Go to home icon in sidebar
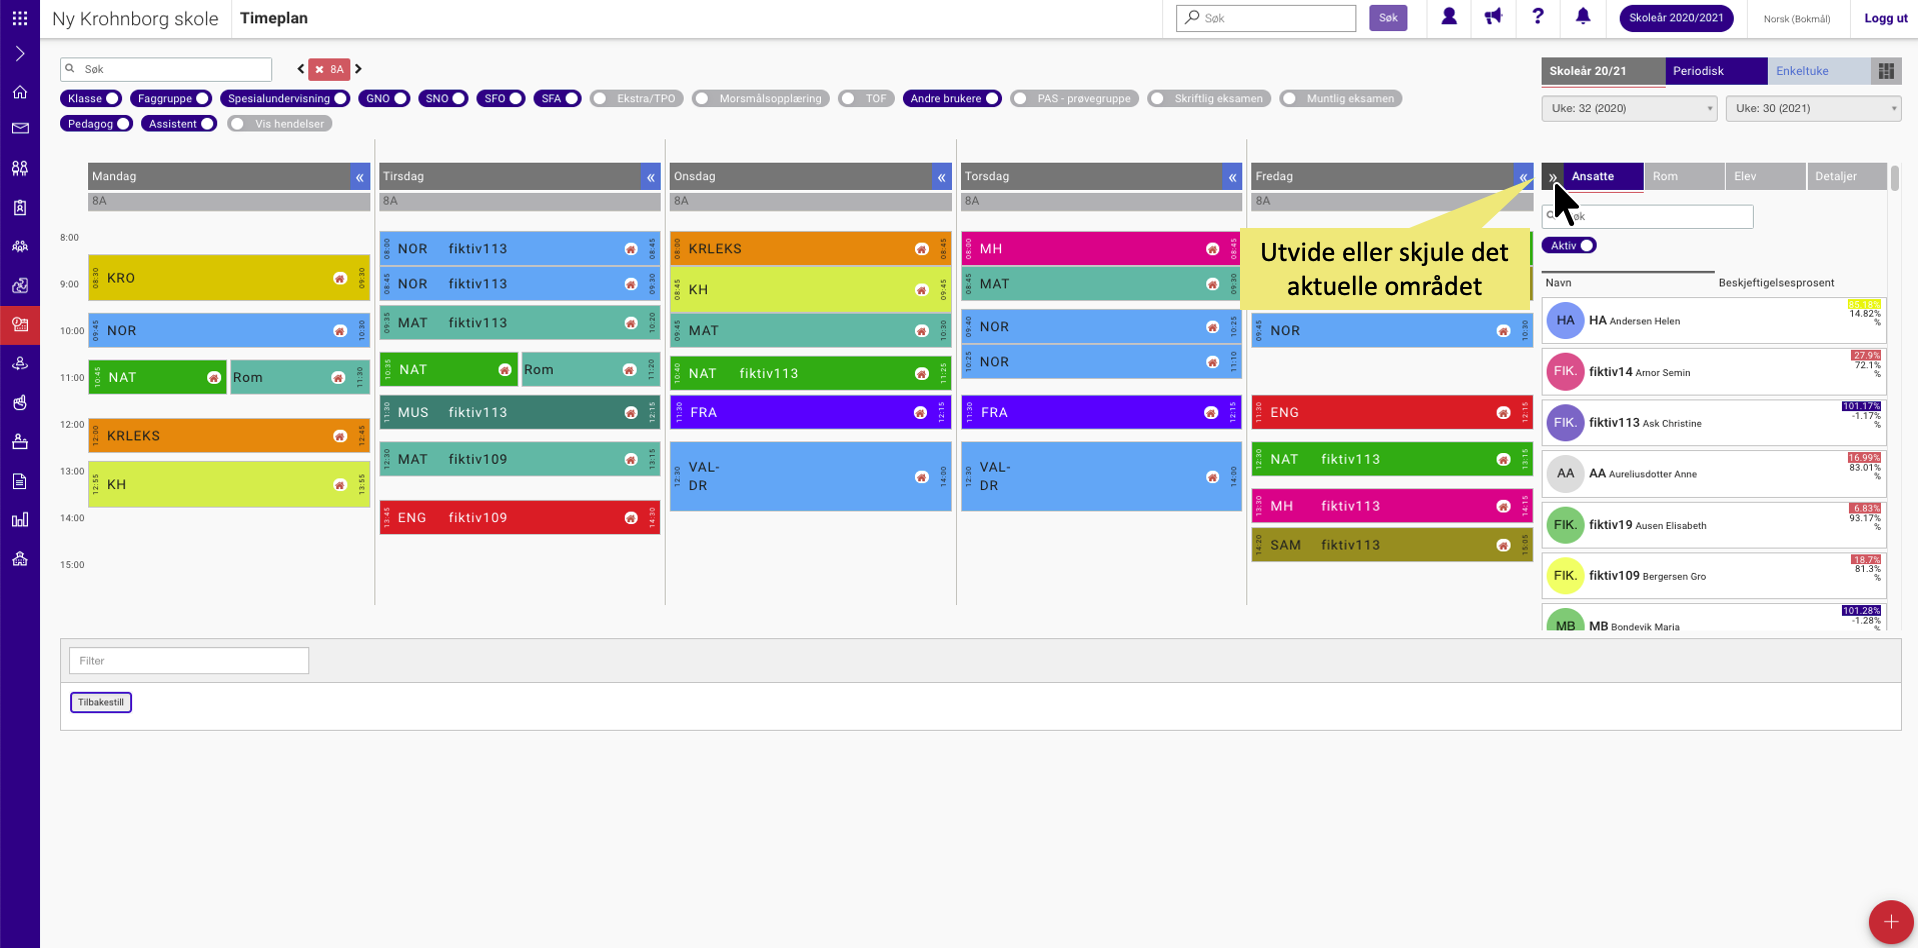The height and width of the screenshot is (948, 1918). (20, 92)
